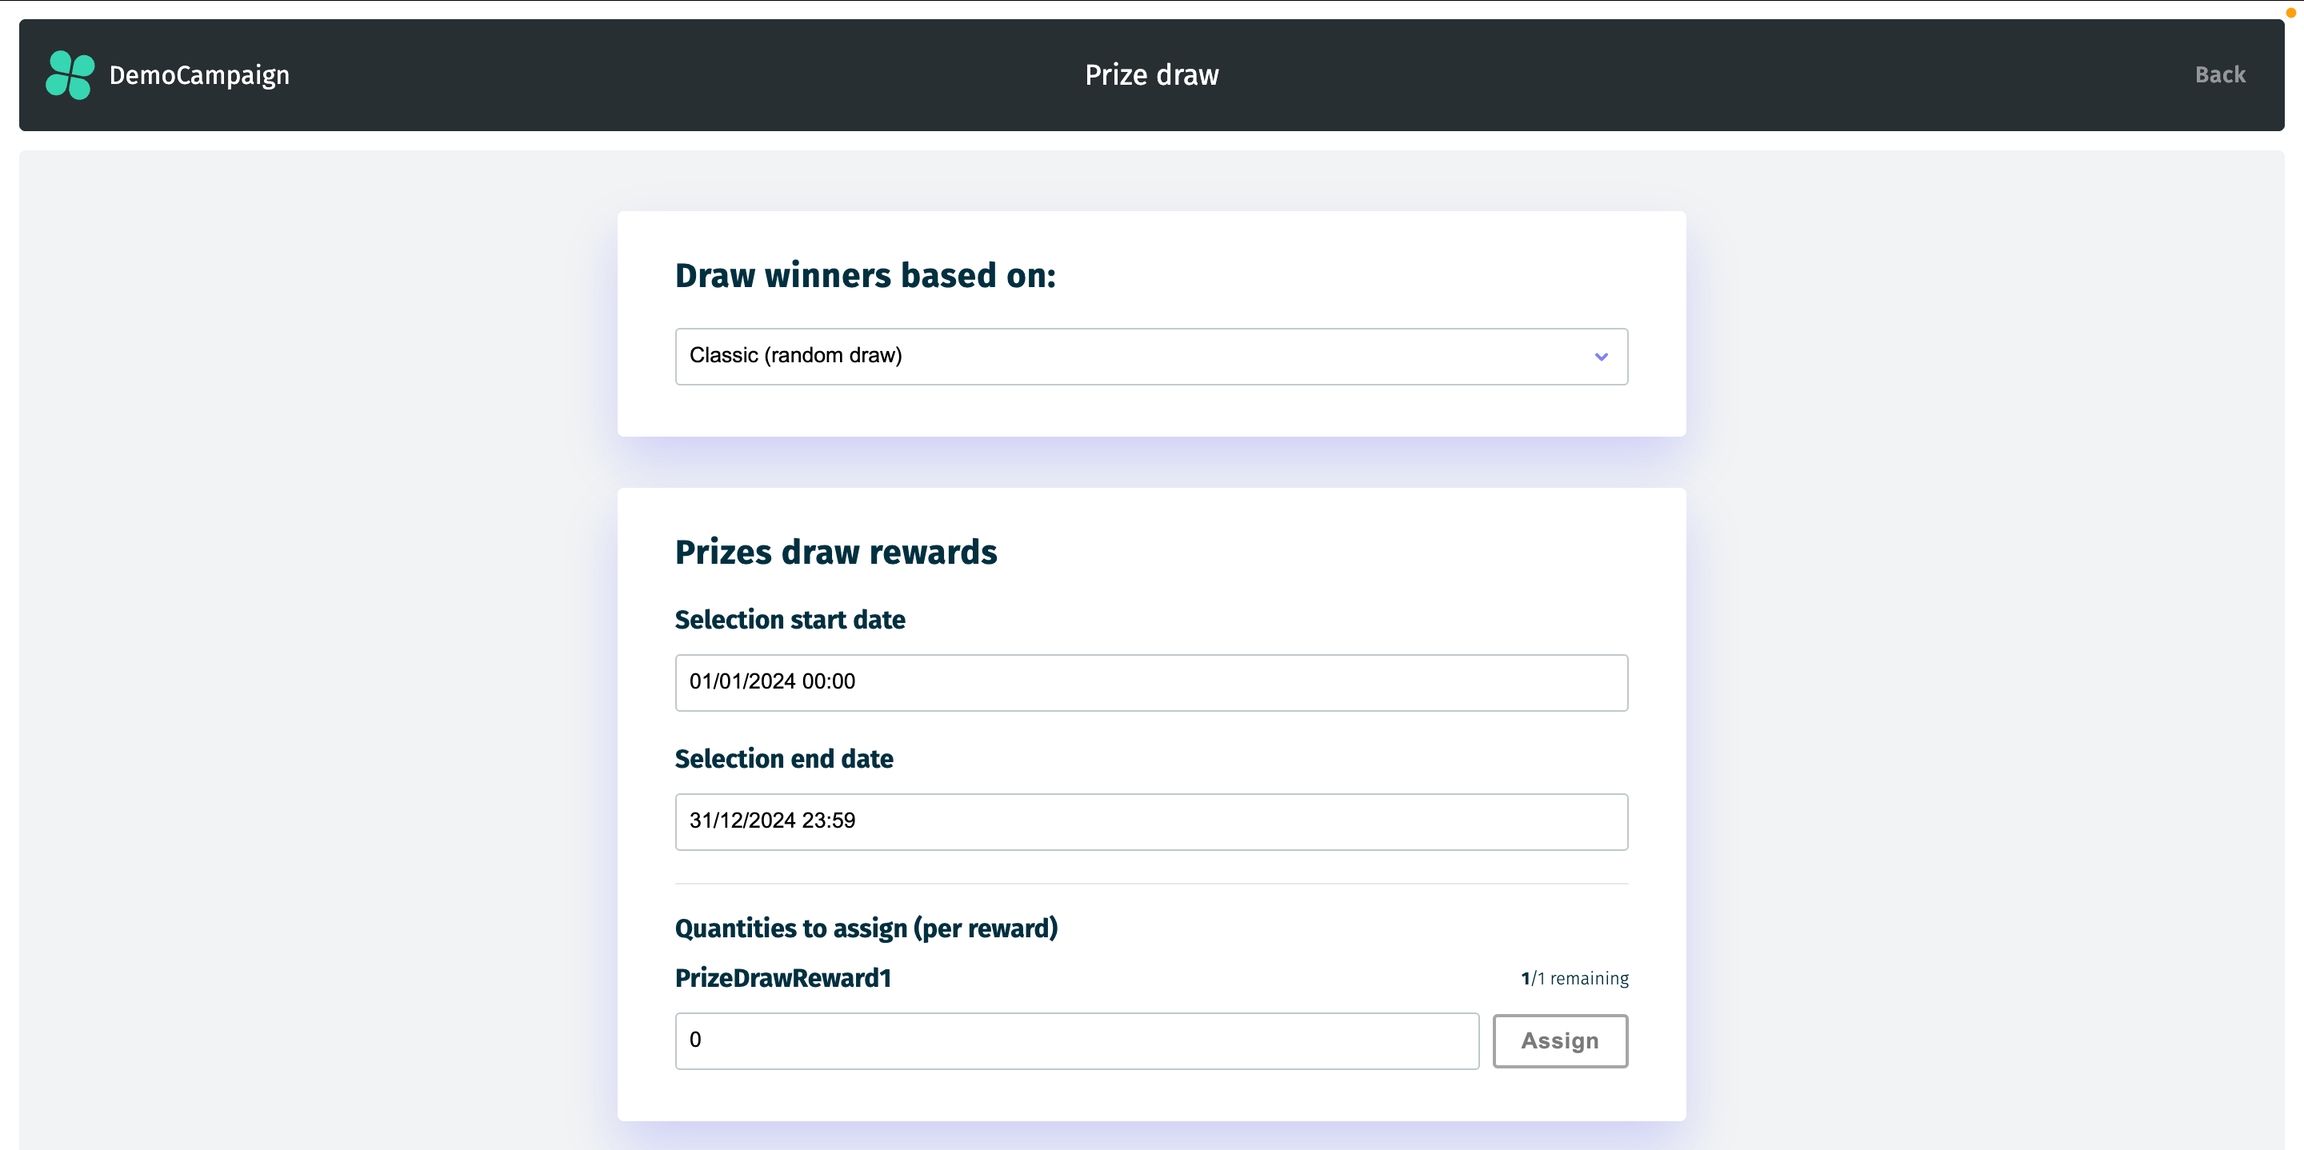
Task: Click the "1/1 remaining" counter text
Action: (x=1574, y=978)
